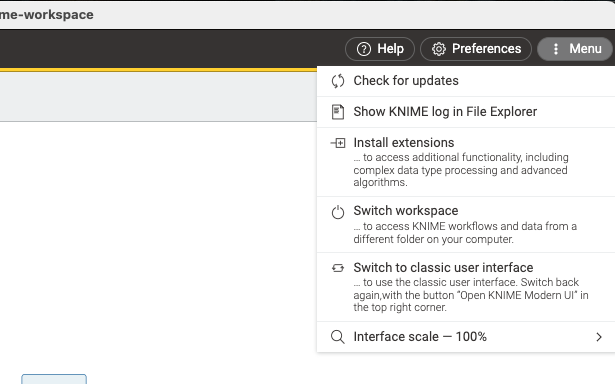The image size is (615, 384).
Task: Select Check for updates menu entry
Action: tap(466, 81)
